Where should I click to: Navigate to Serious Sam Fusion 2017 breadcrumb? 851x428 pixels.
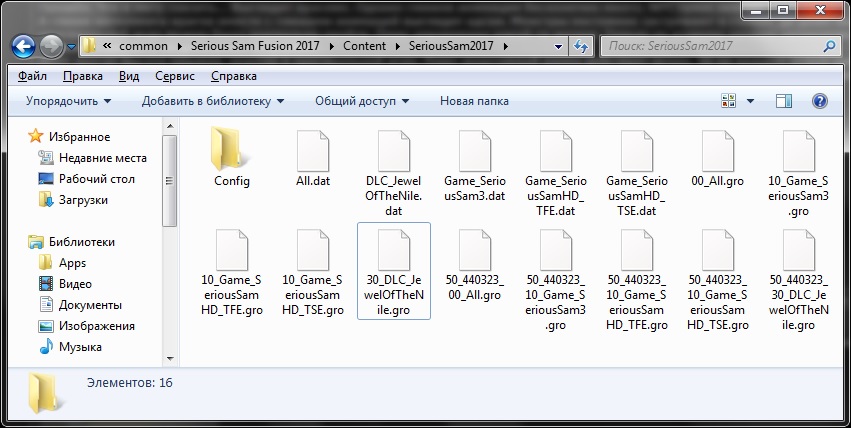click(255, 46)
